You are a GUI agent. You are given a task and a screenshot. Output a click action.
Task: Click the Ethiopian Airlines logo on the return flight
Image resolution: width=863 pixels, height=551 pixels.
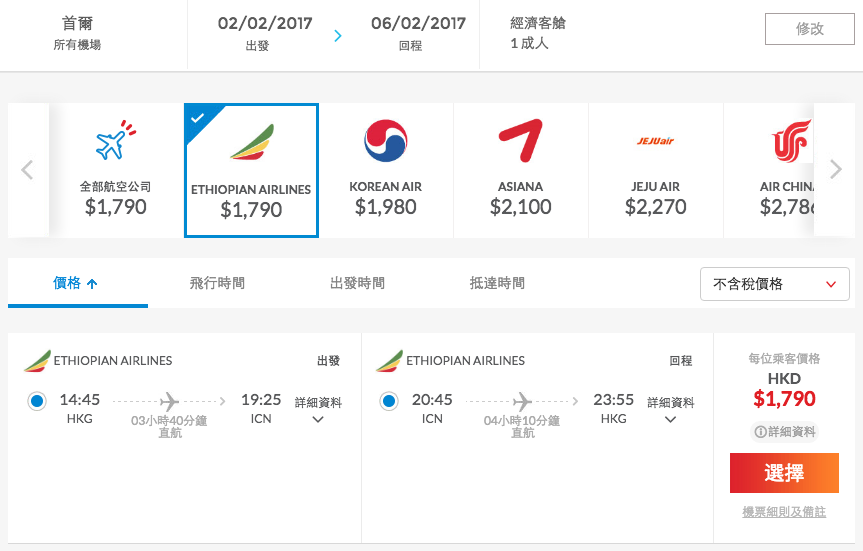[390, 361]
